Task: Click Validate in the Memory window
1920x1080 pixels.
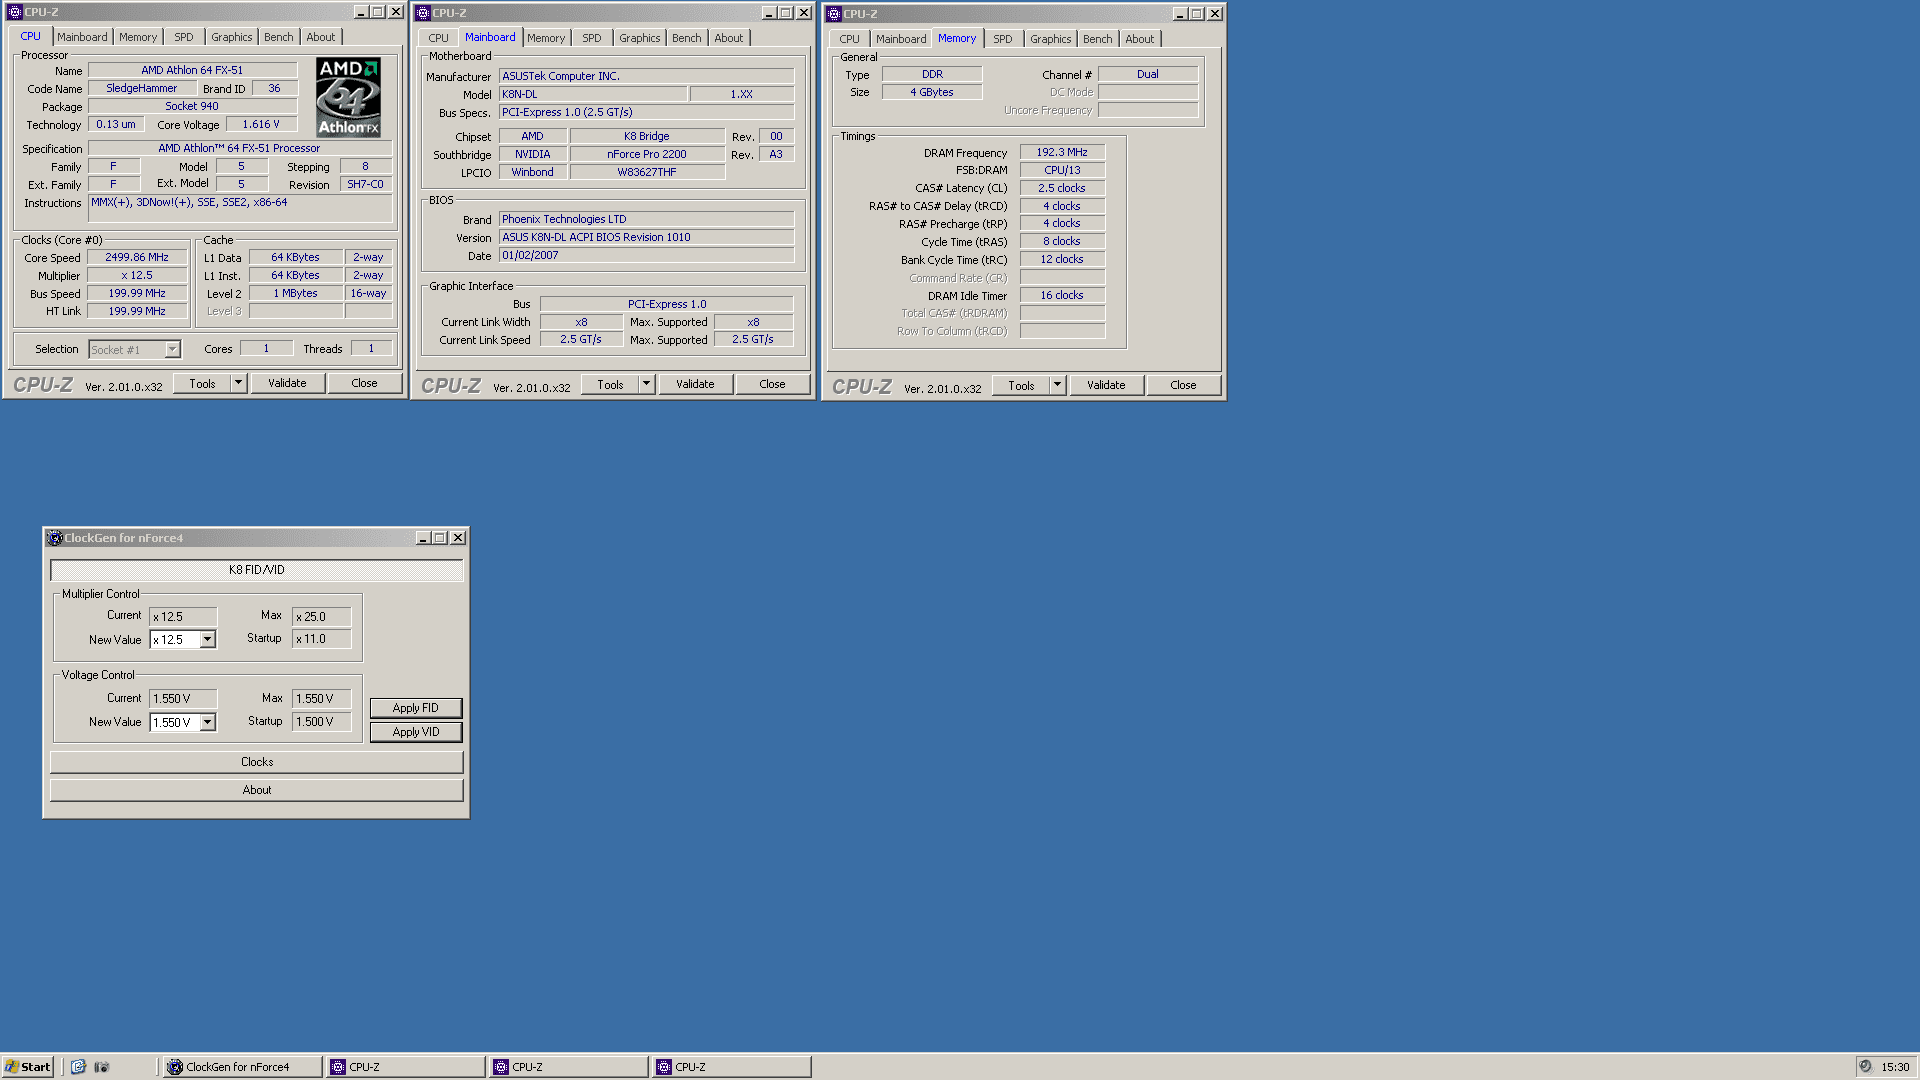Action: coord(1106,385)
